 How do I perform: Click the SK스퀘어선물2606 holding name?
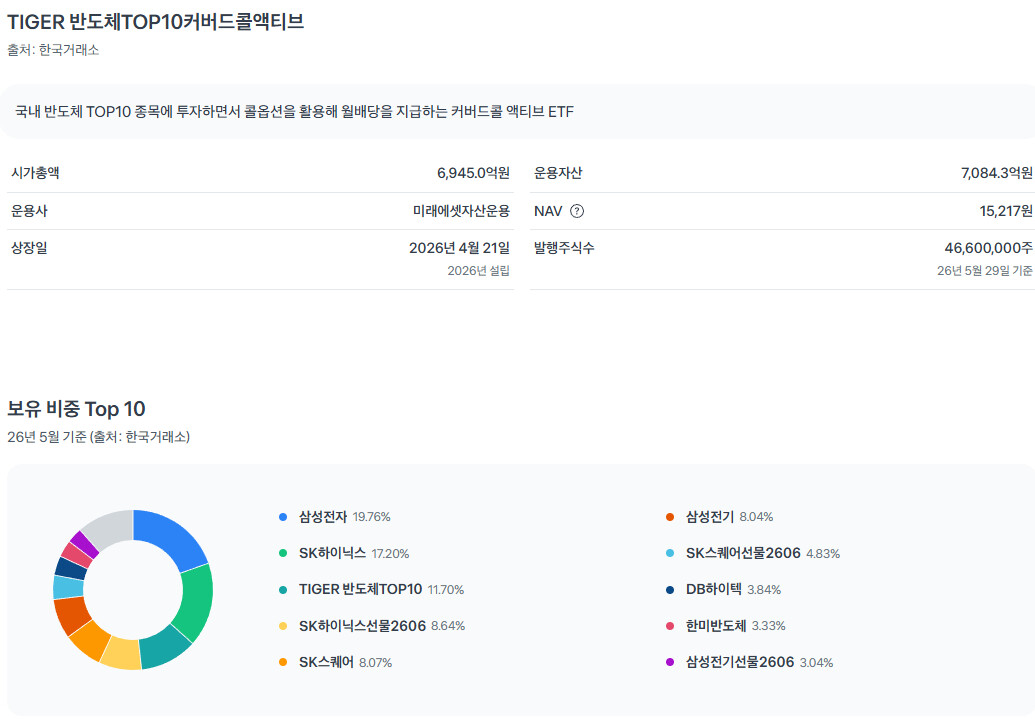(743, 553)
